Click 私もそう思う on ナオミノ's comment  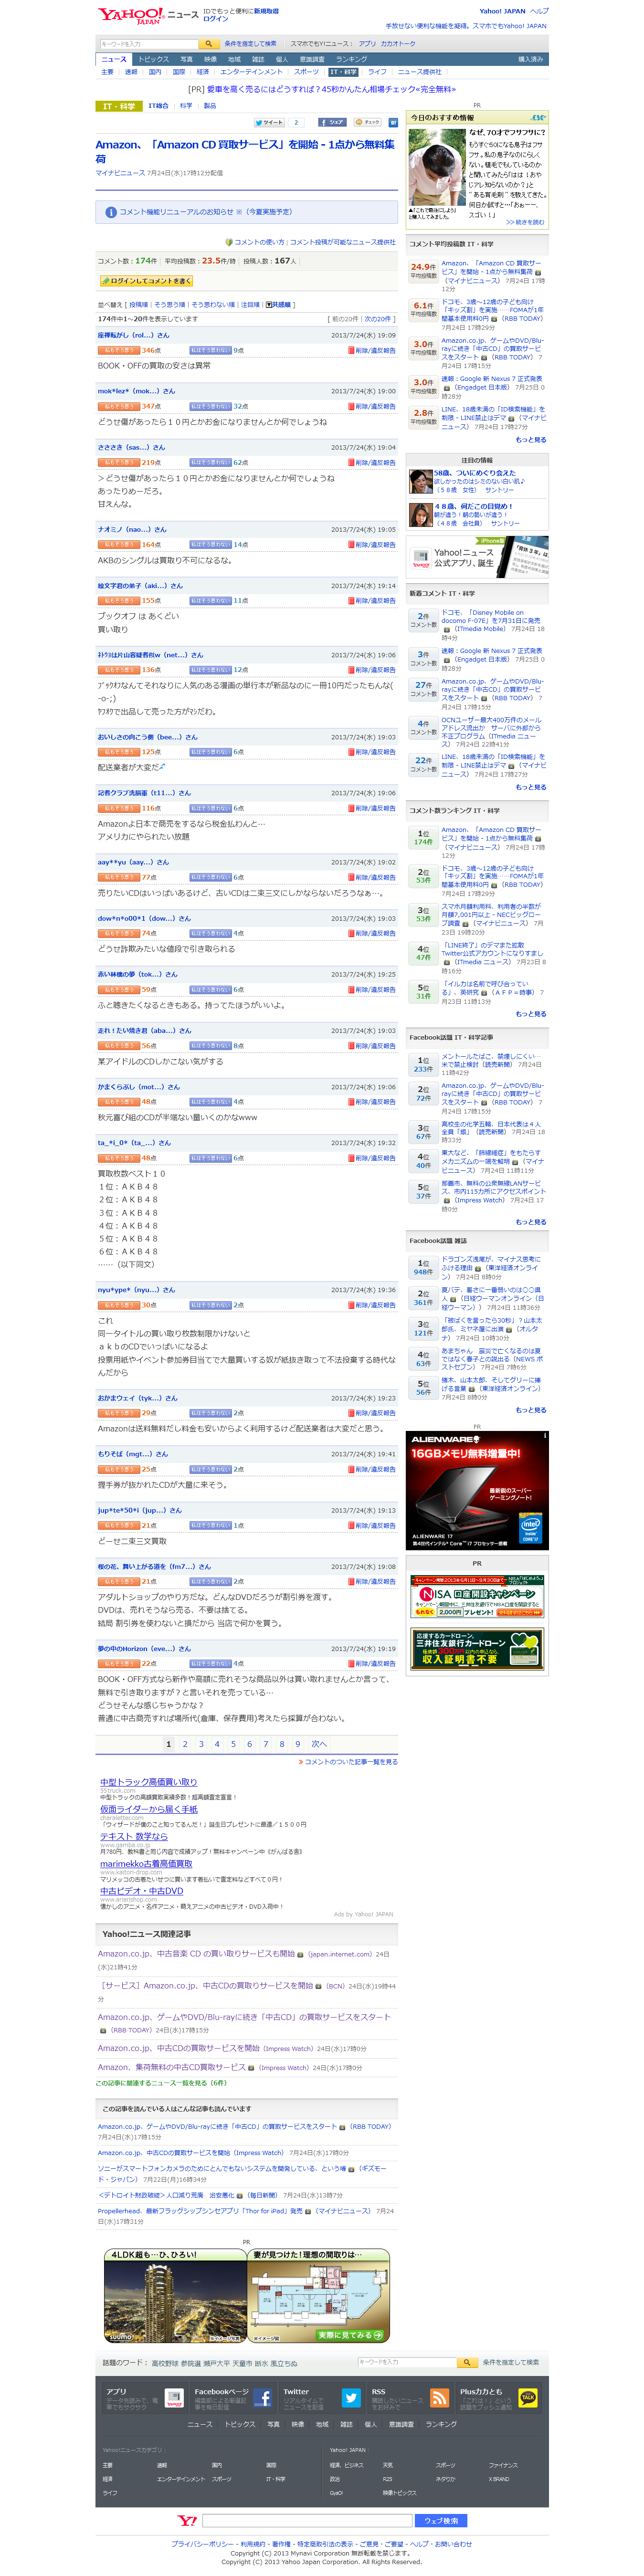coord(118,544)
